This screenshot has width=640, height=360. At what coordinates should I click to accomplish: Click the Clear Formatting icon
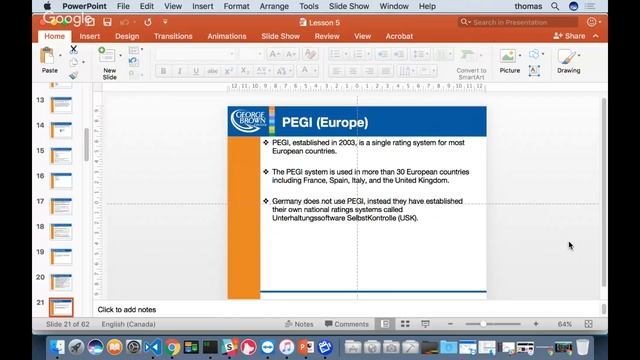pyautogui.click(x=311, y=54)
